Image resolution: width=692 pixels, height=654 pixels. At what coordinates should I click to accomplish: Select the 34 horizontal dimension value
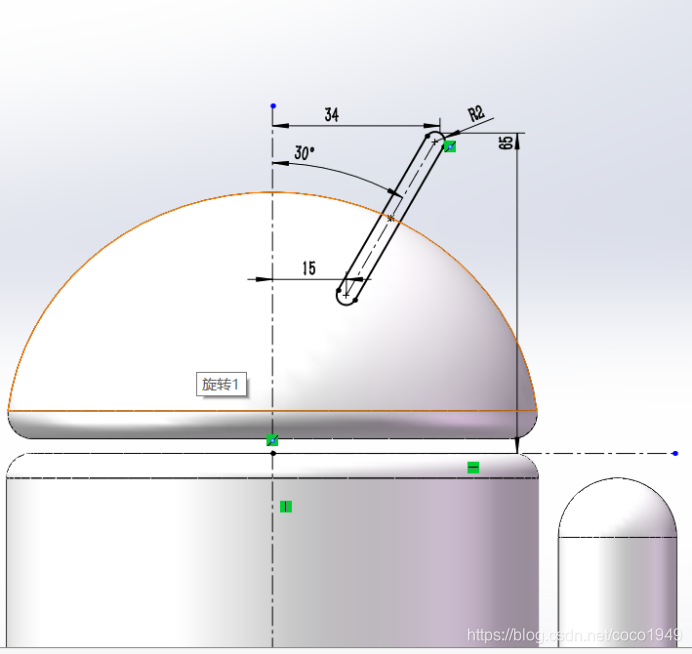coord(331,114)
